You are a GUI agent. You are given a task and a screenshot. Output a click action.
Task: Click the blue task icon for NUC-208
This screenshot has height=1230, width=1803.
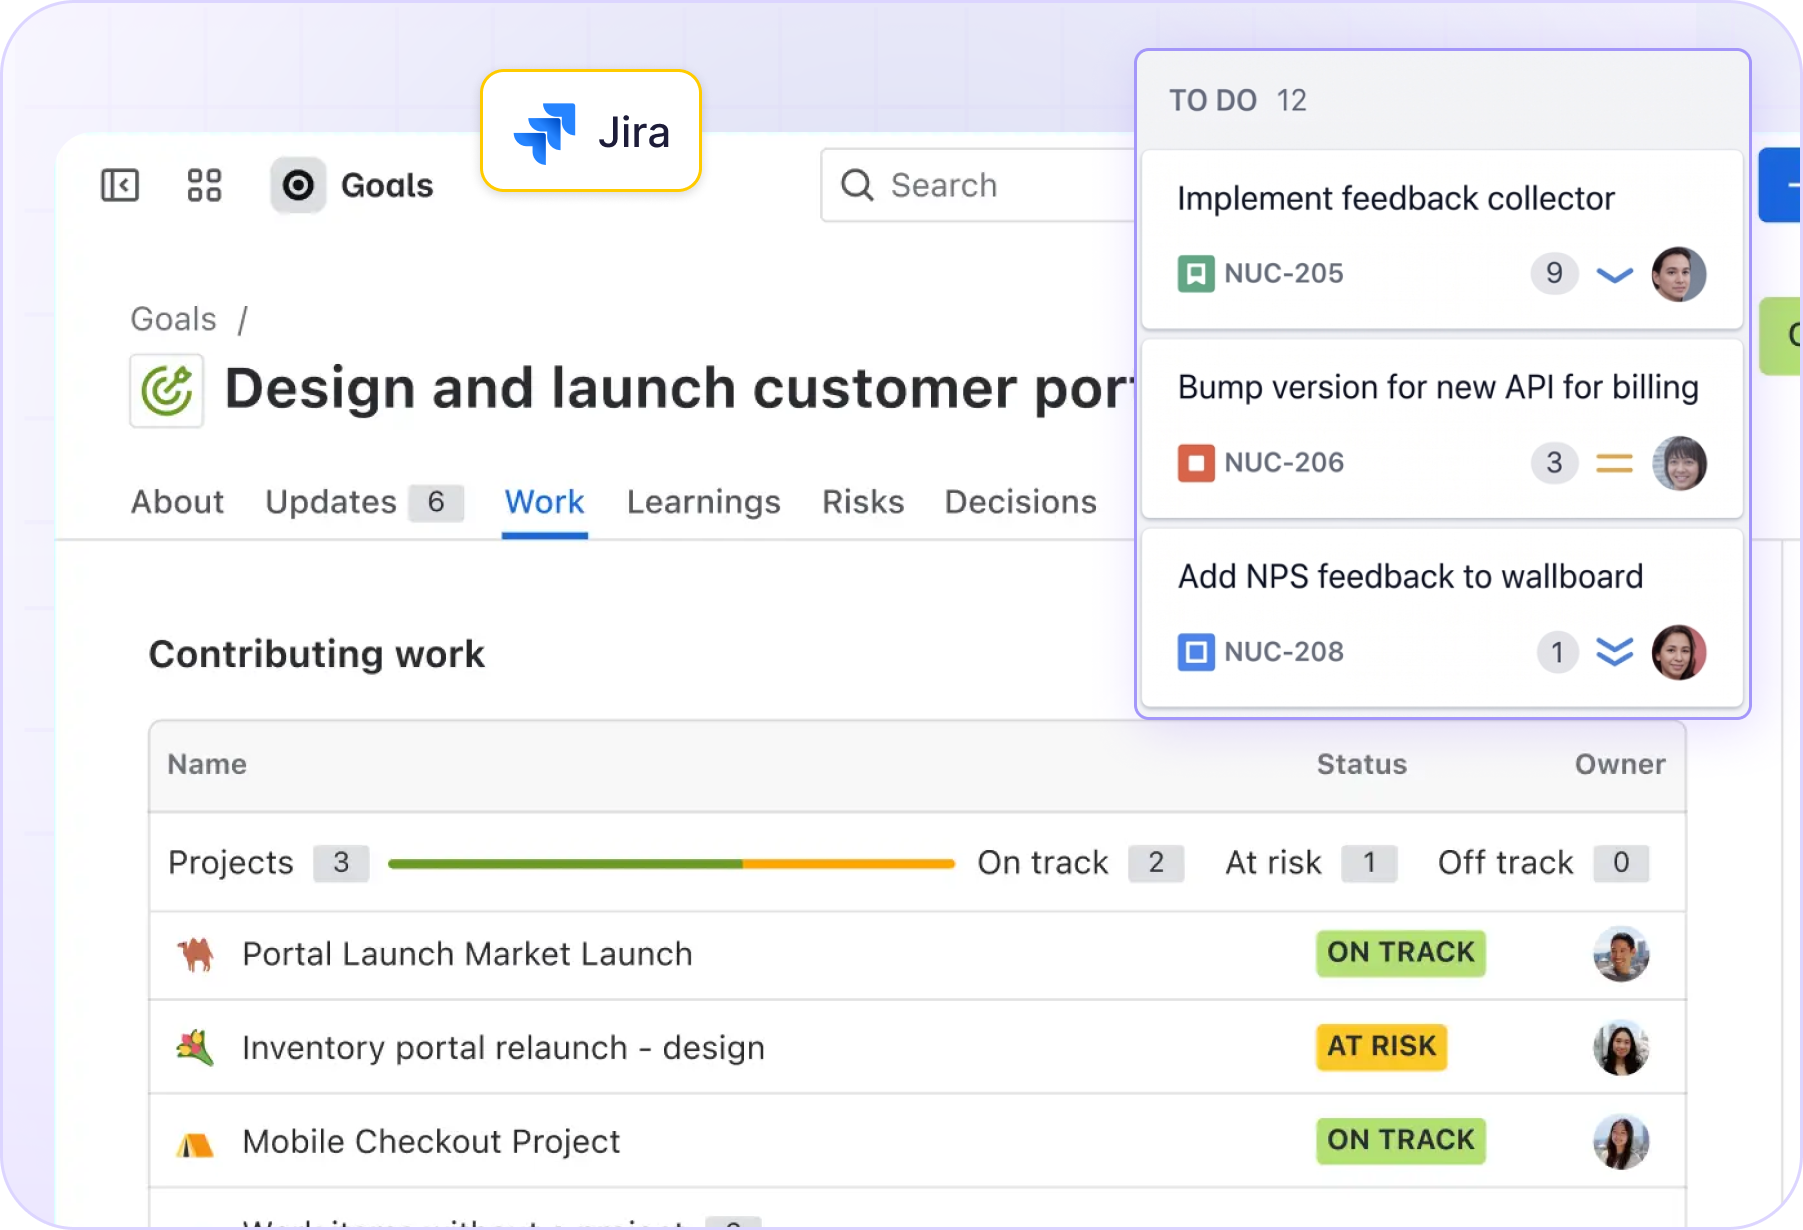(1196, 652)
